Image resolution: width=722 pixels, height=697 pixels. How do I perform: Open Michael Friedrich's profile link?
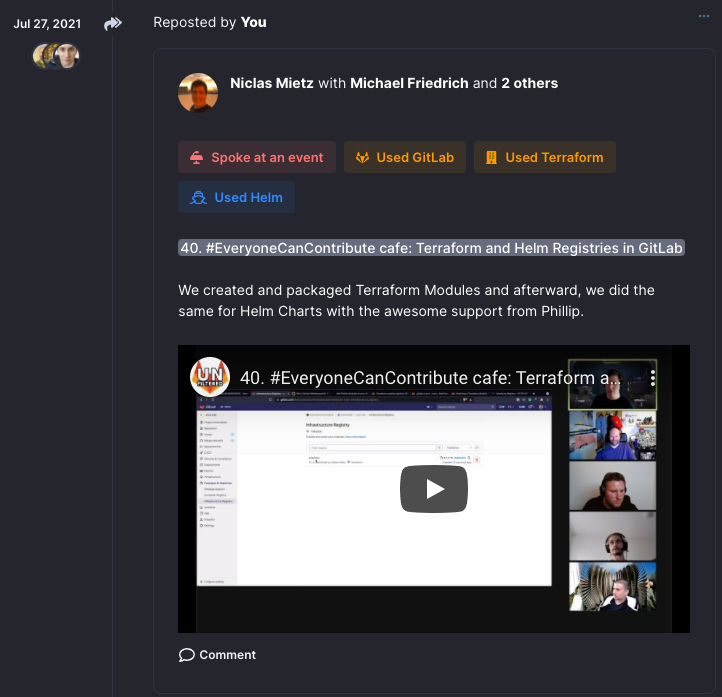409,83
